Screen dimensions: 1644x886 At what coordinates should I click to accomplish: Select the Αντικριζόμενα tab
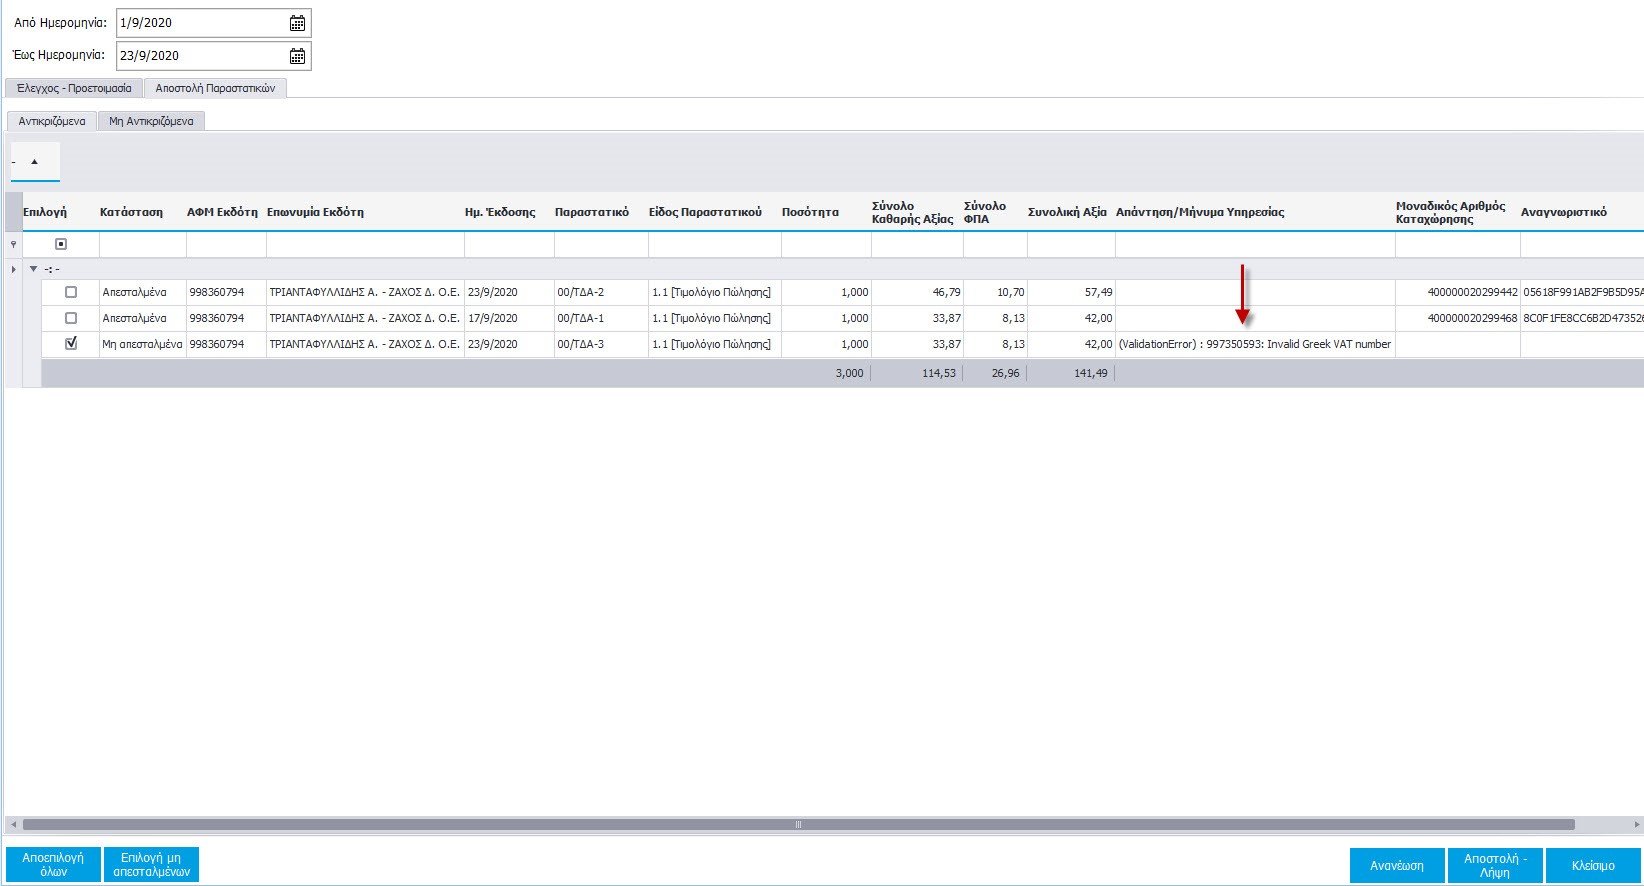click(x=52, y=121)
